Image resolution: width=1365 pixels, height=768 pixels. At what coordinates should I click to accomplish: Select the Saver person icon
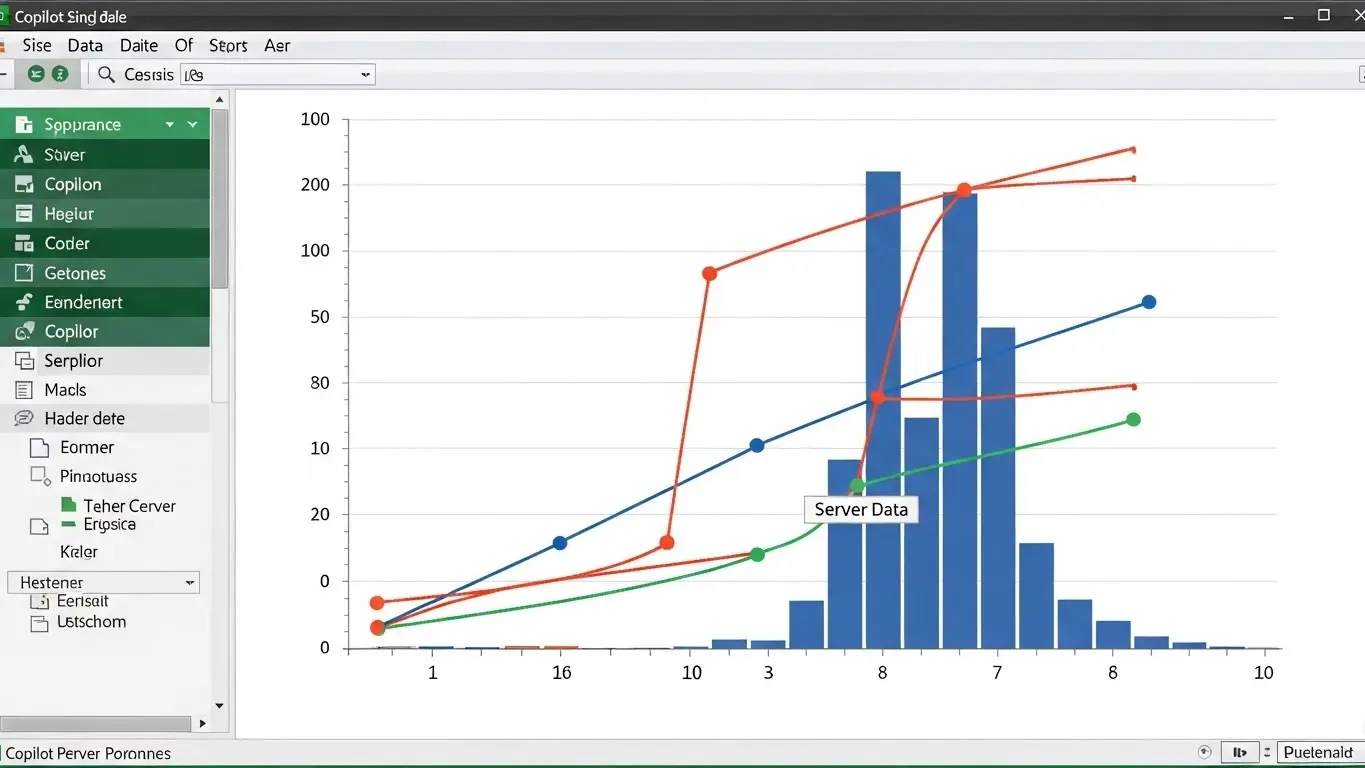(24, 155)
